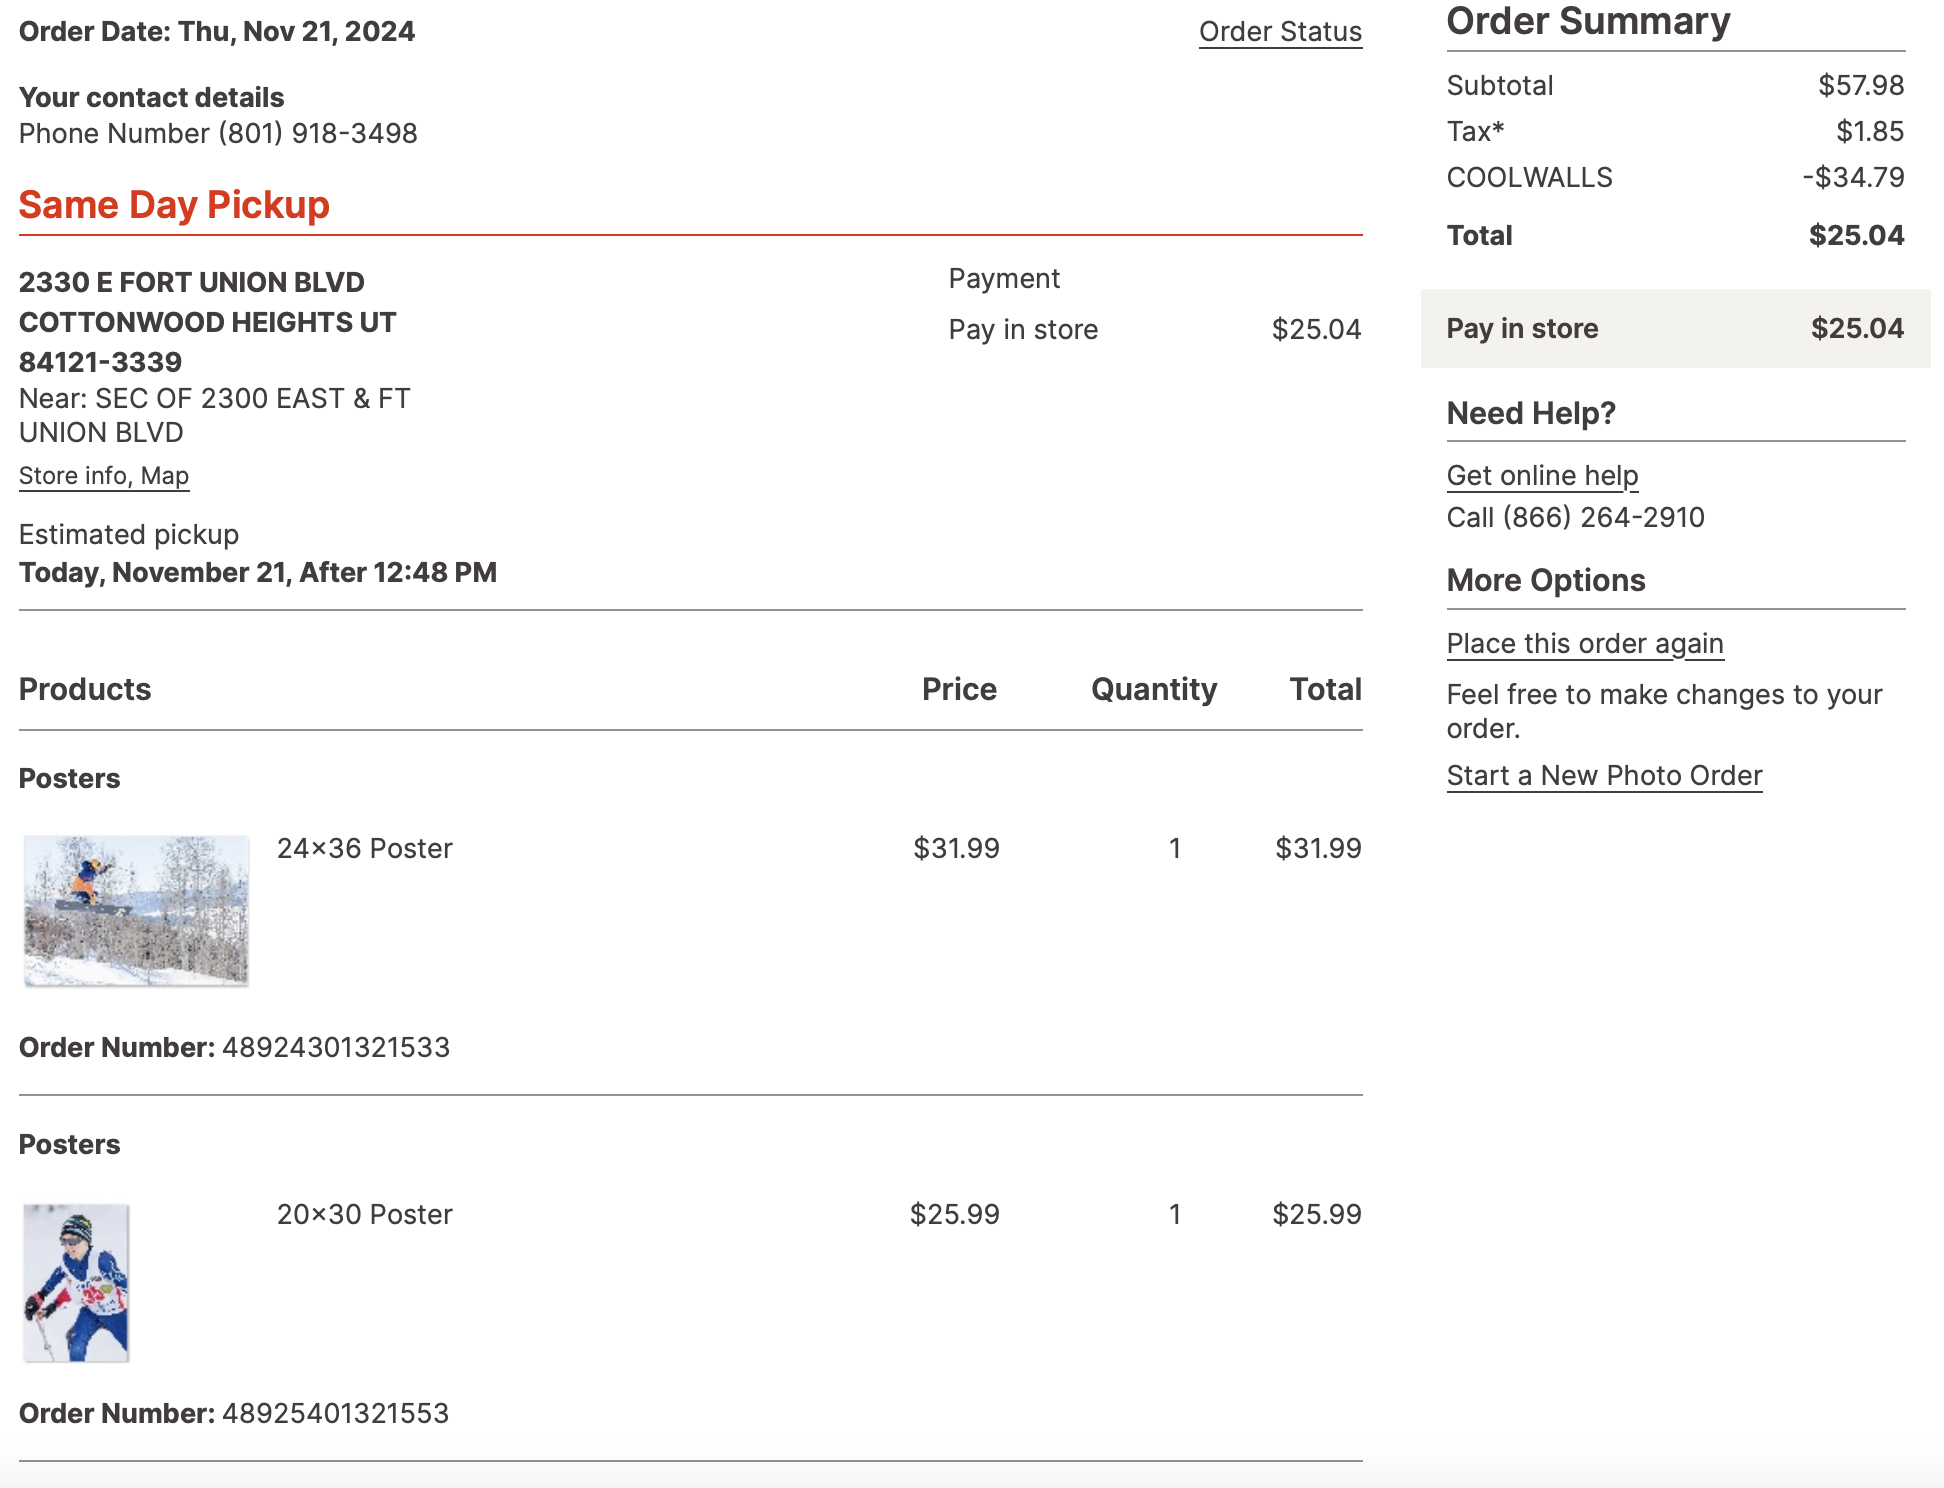Click the contact phone number (801) 918-3498

pyautogui.click(x=317, y=134)
